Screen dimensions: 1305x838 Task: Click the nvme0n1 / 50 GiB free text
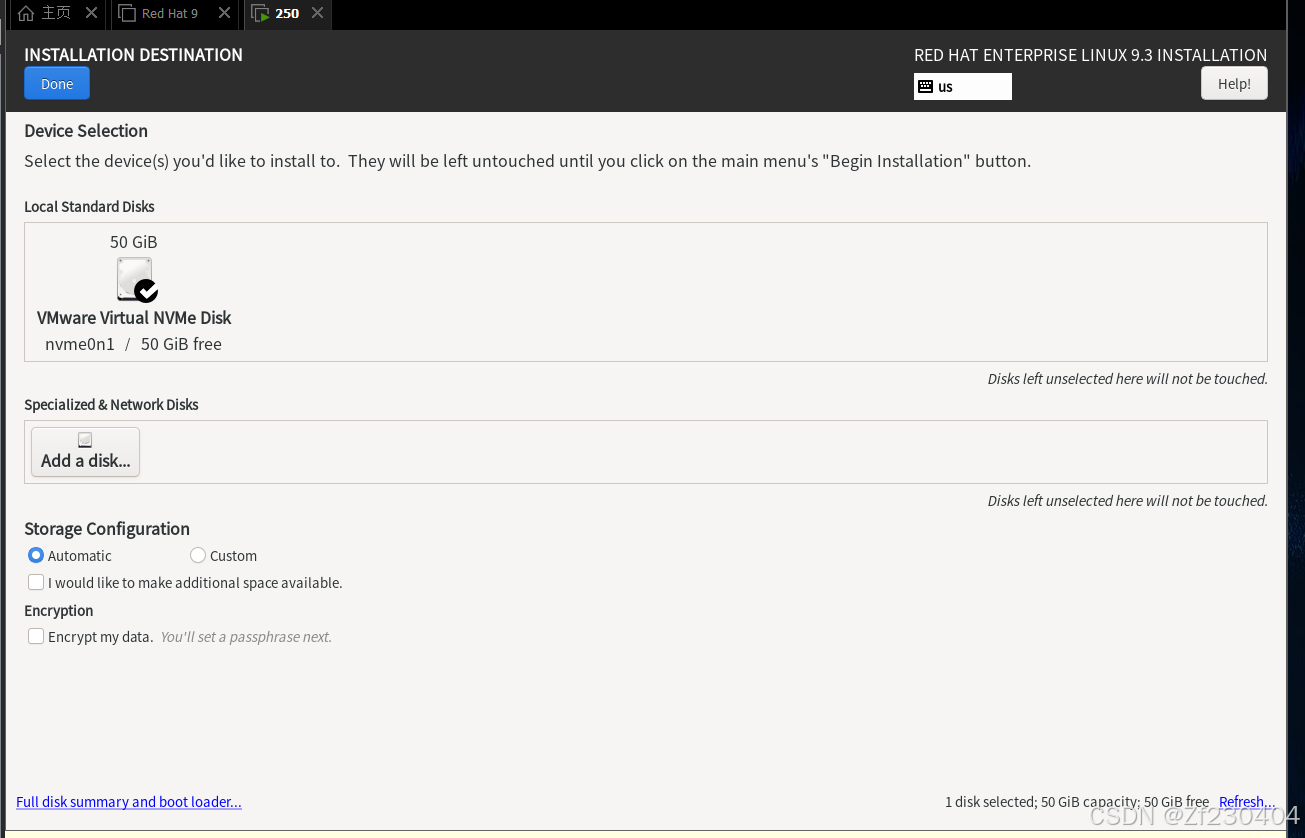(x=133, y=344)
